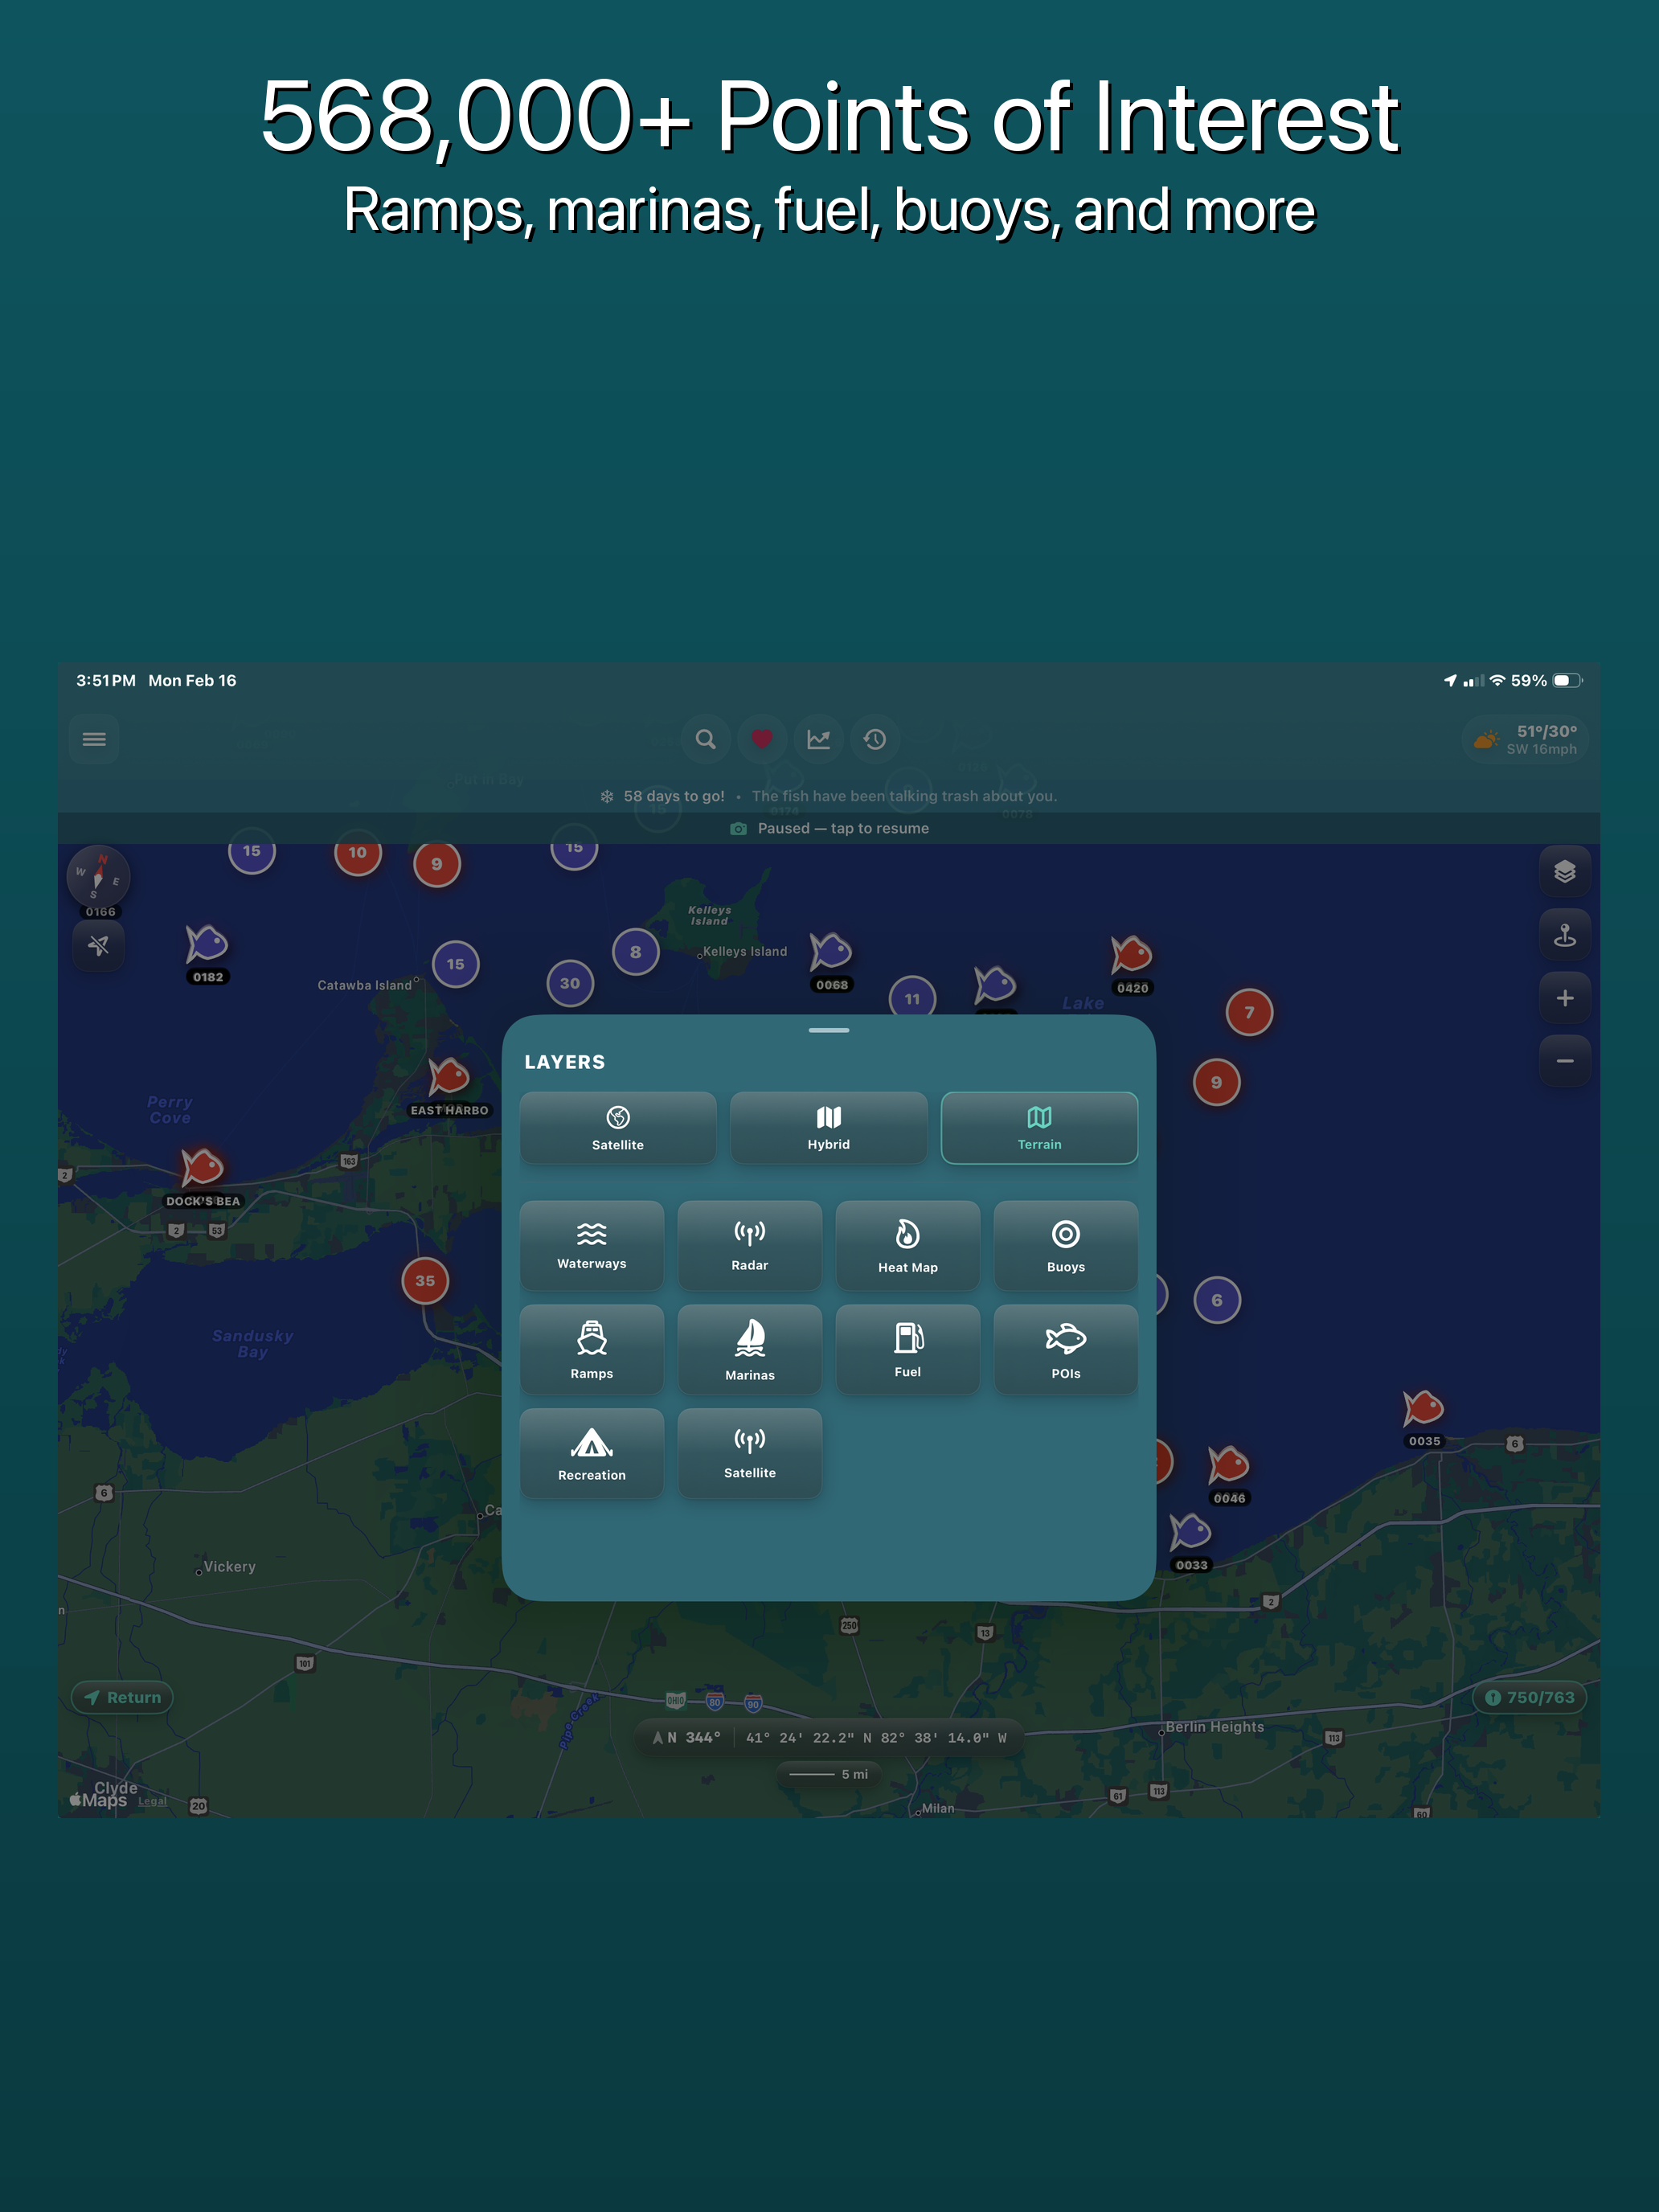The width and height of the screenshot is (1659, 2212).
Task: Tap Berlin Heights map label
Action: coord(1215,1727)
